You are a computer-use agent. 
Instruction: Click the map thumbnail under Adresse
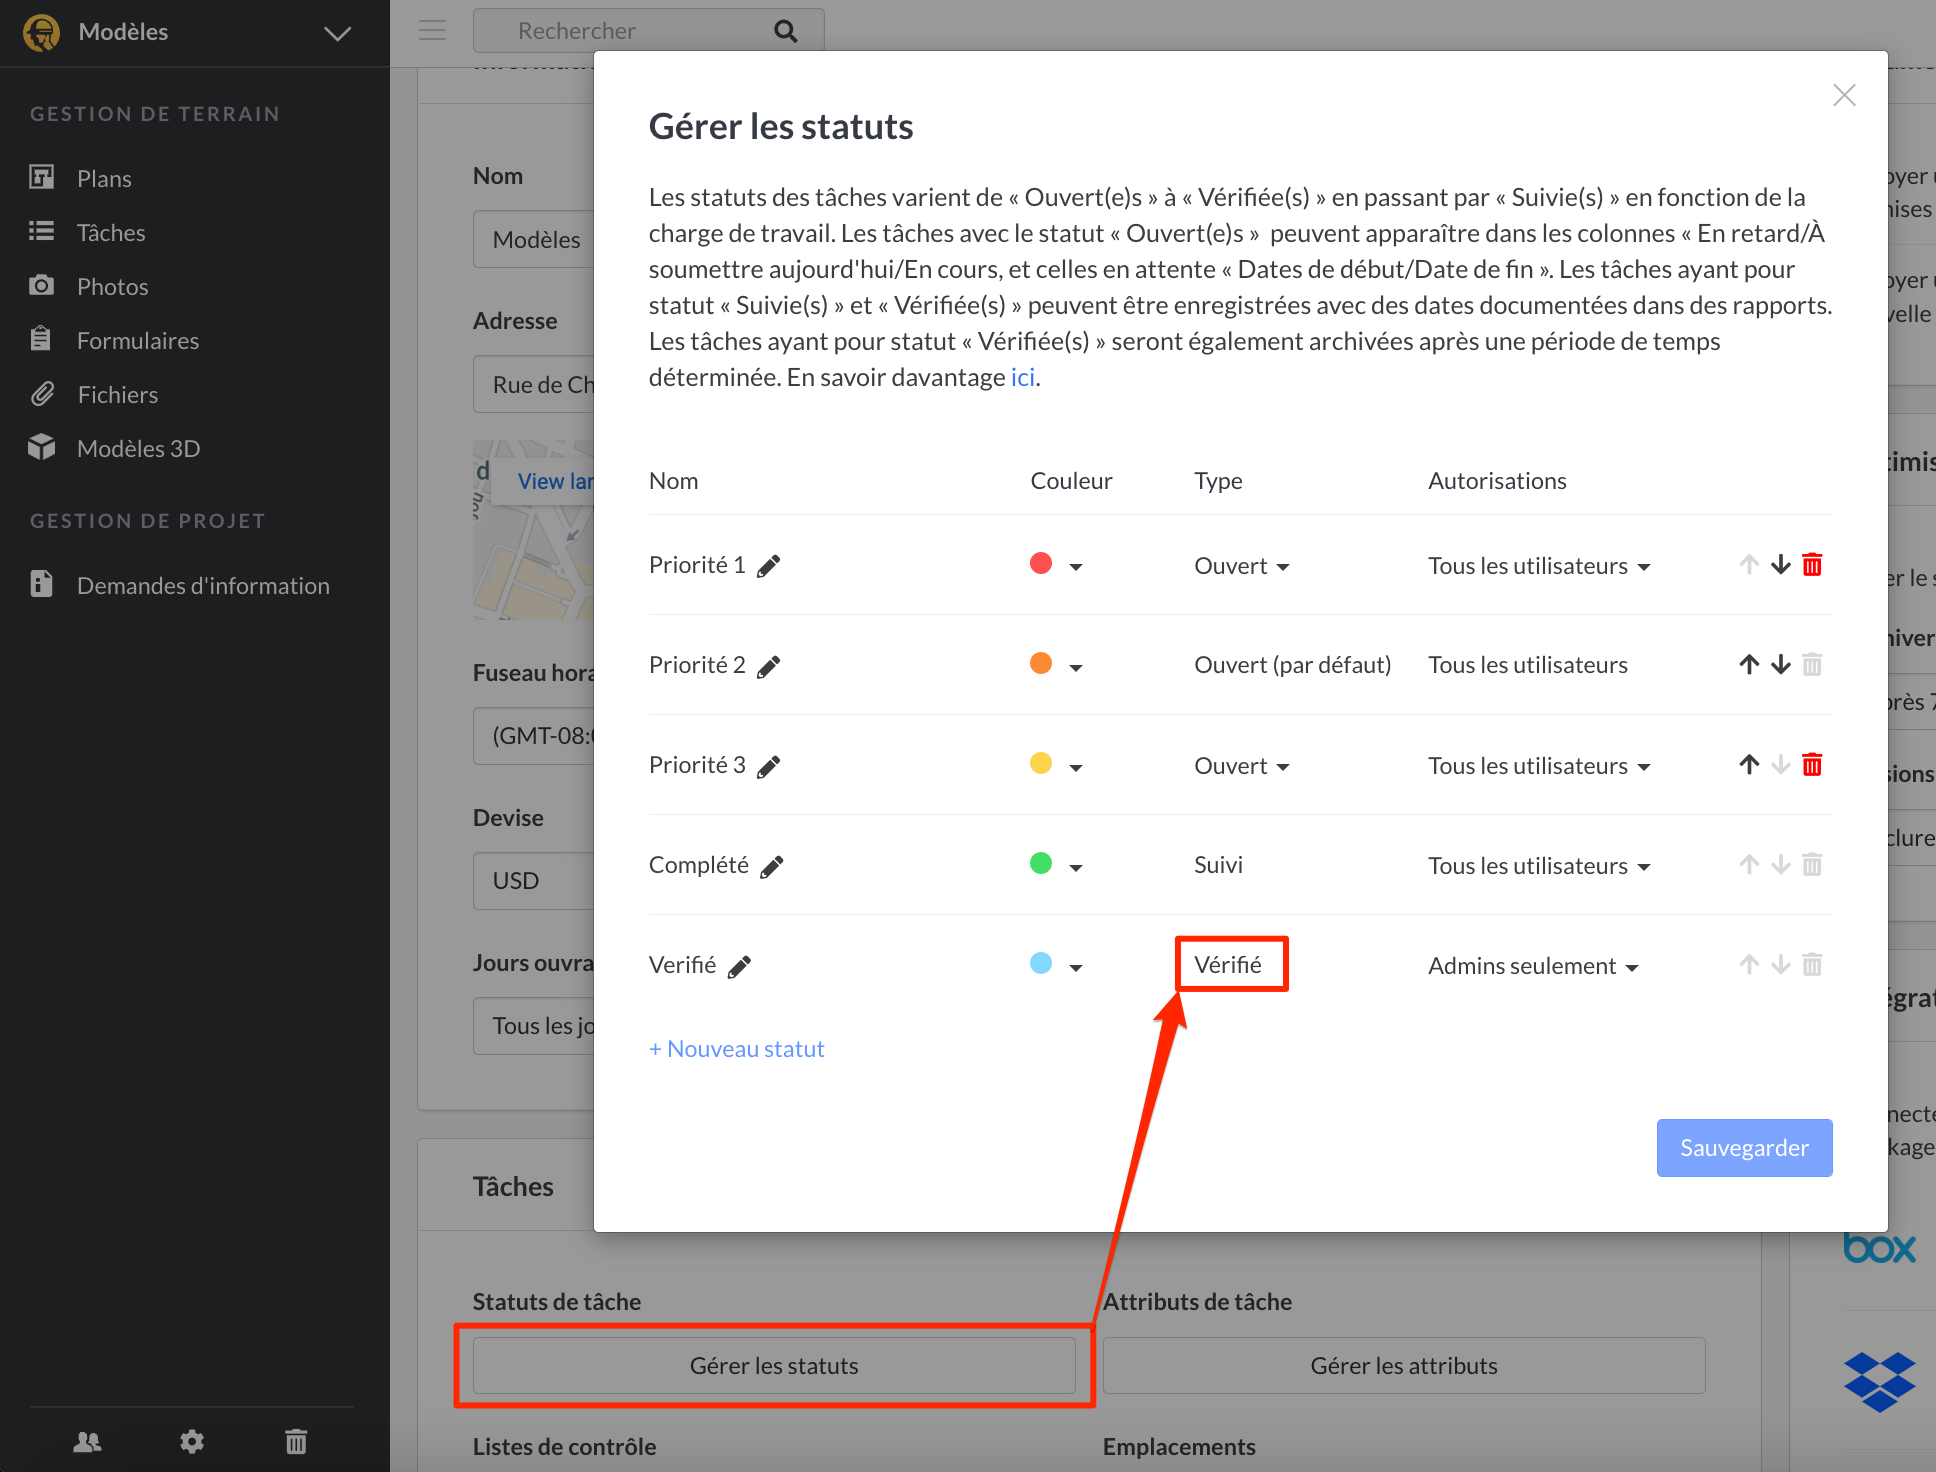coord(534,530)
